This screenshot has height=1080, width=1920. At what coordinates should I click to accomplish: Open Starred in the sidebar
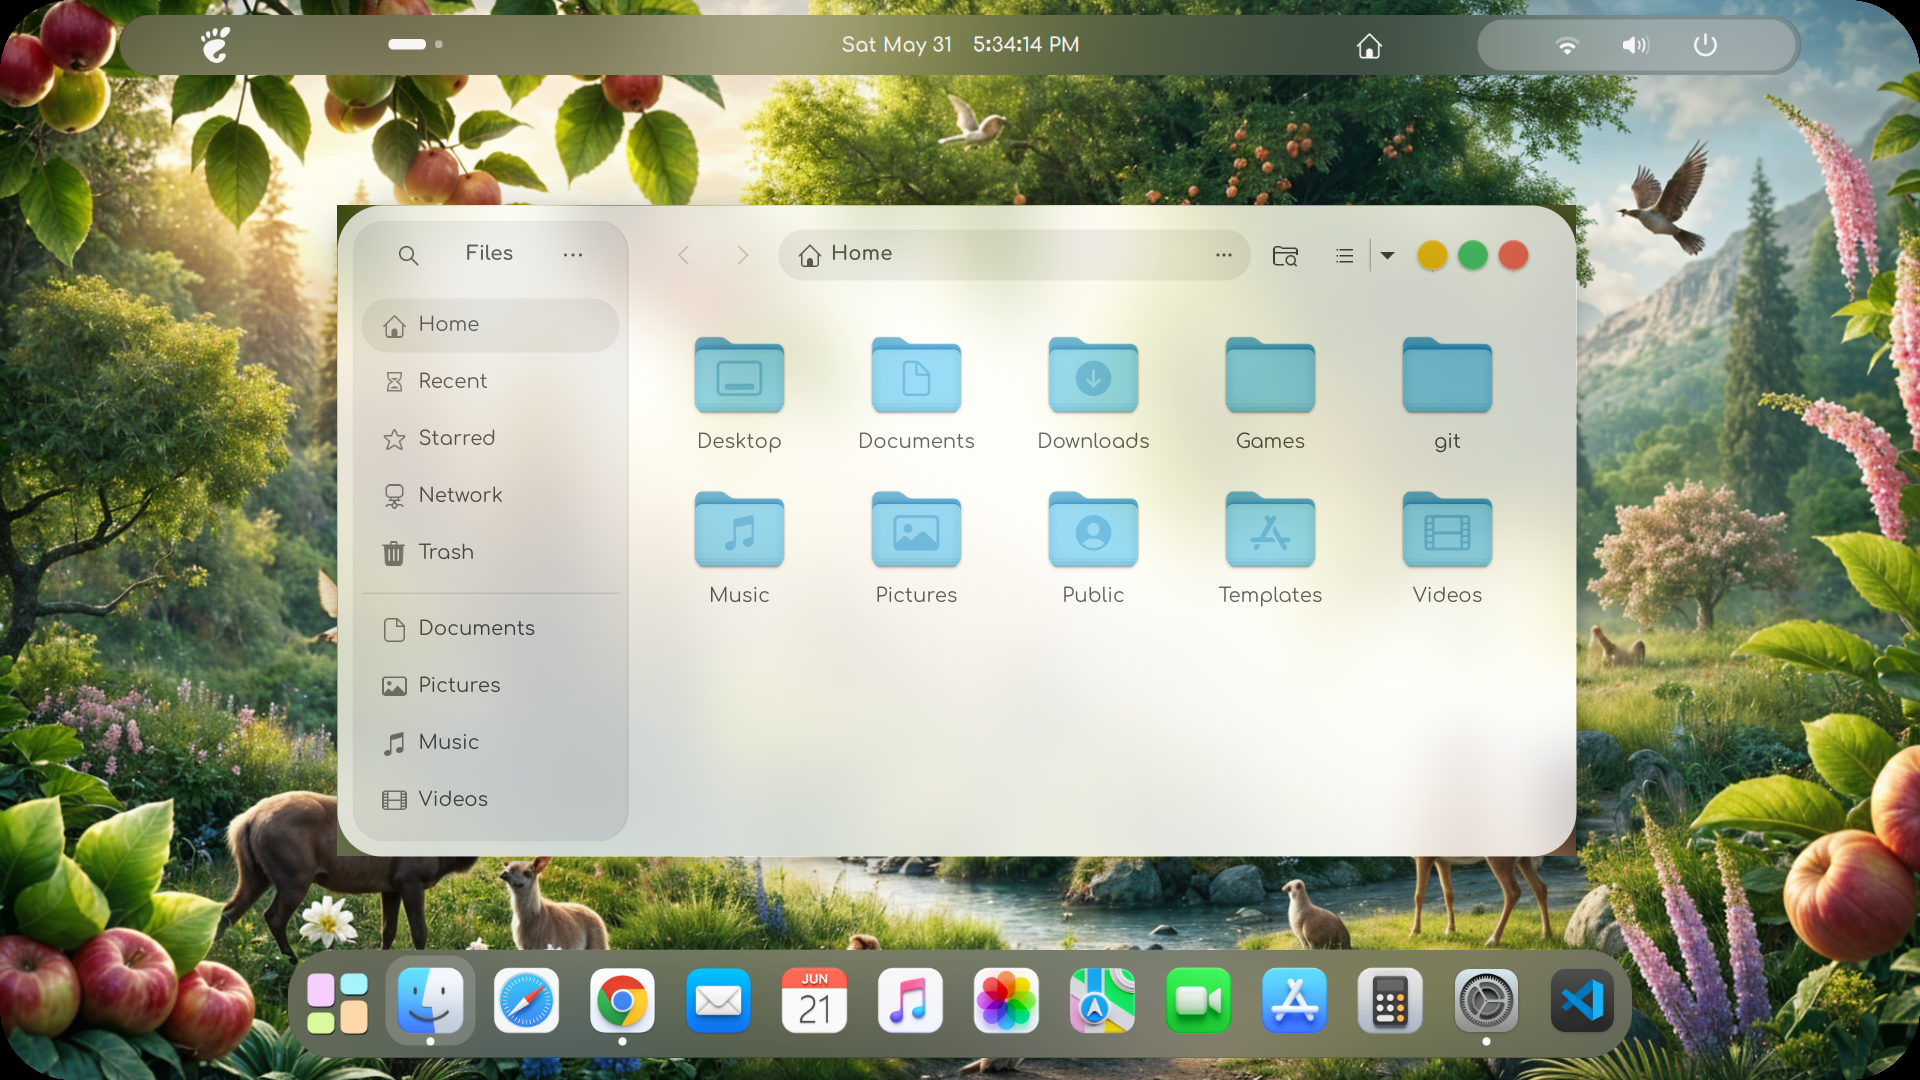click(x=490, y=439)
